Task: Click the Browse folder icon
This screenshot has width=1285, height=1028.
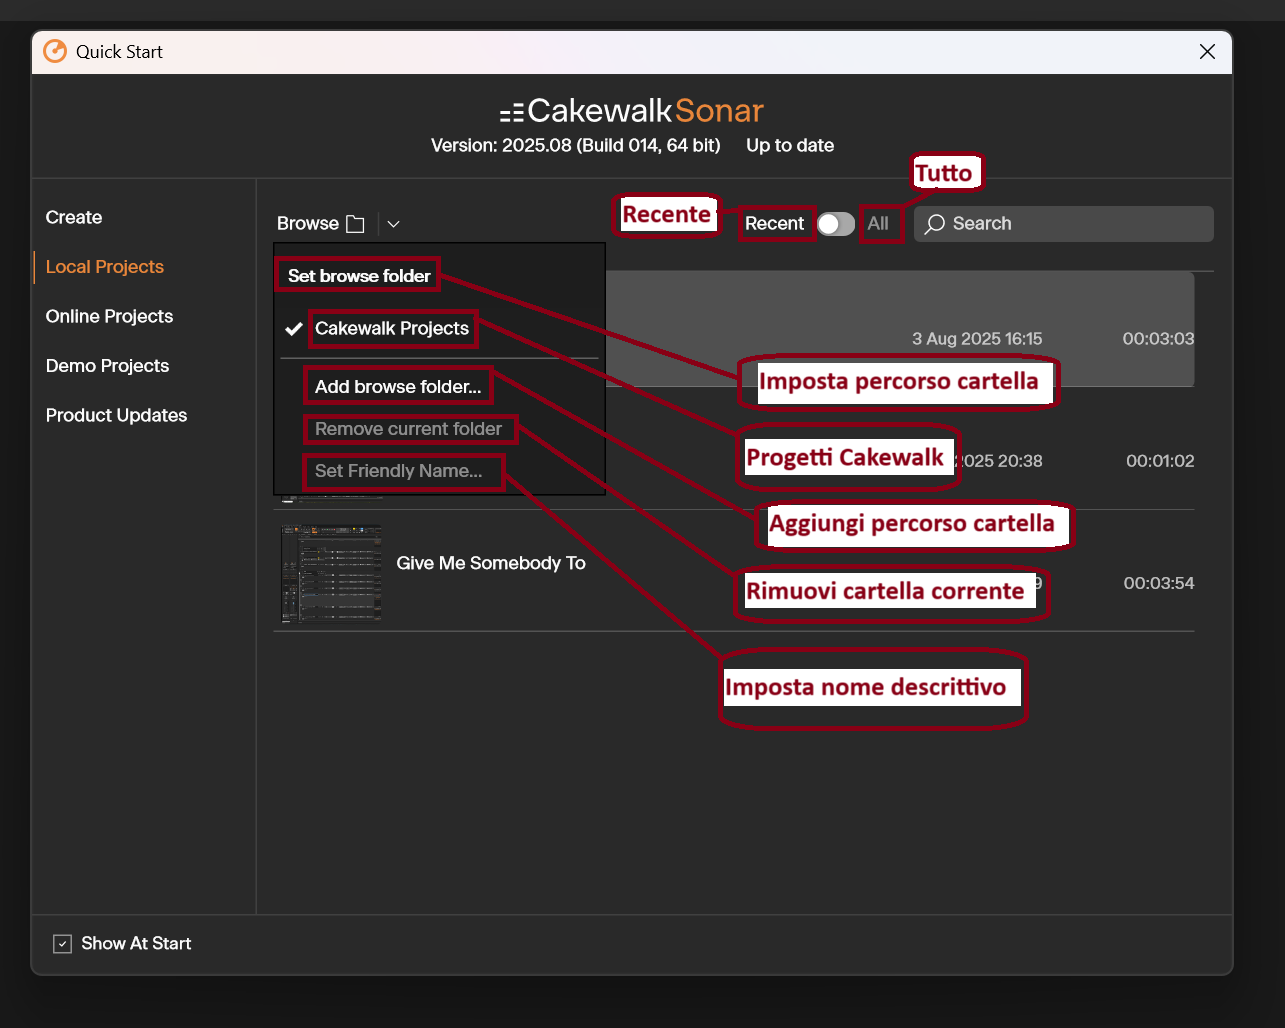Action: [355, 224]
